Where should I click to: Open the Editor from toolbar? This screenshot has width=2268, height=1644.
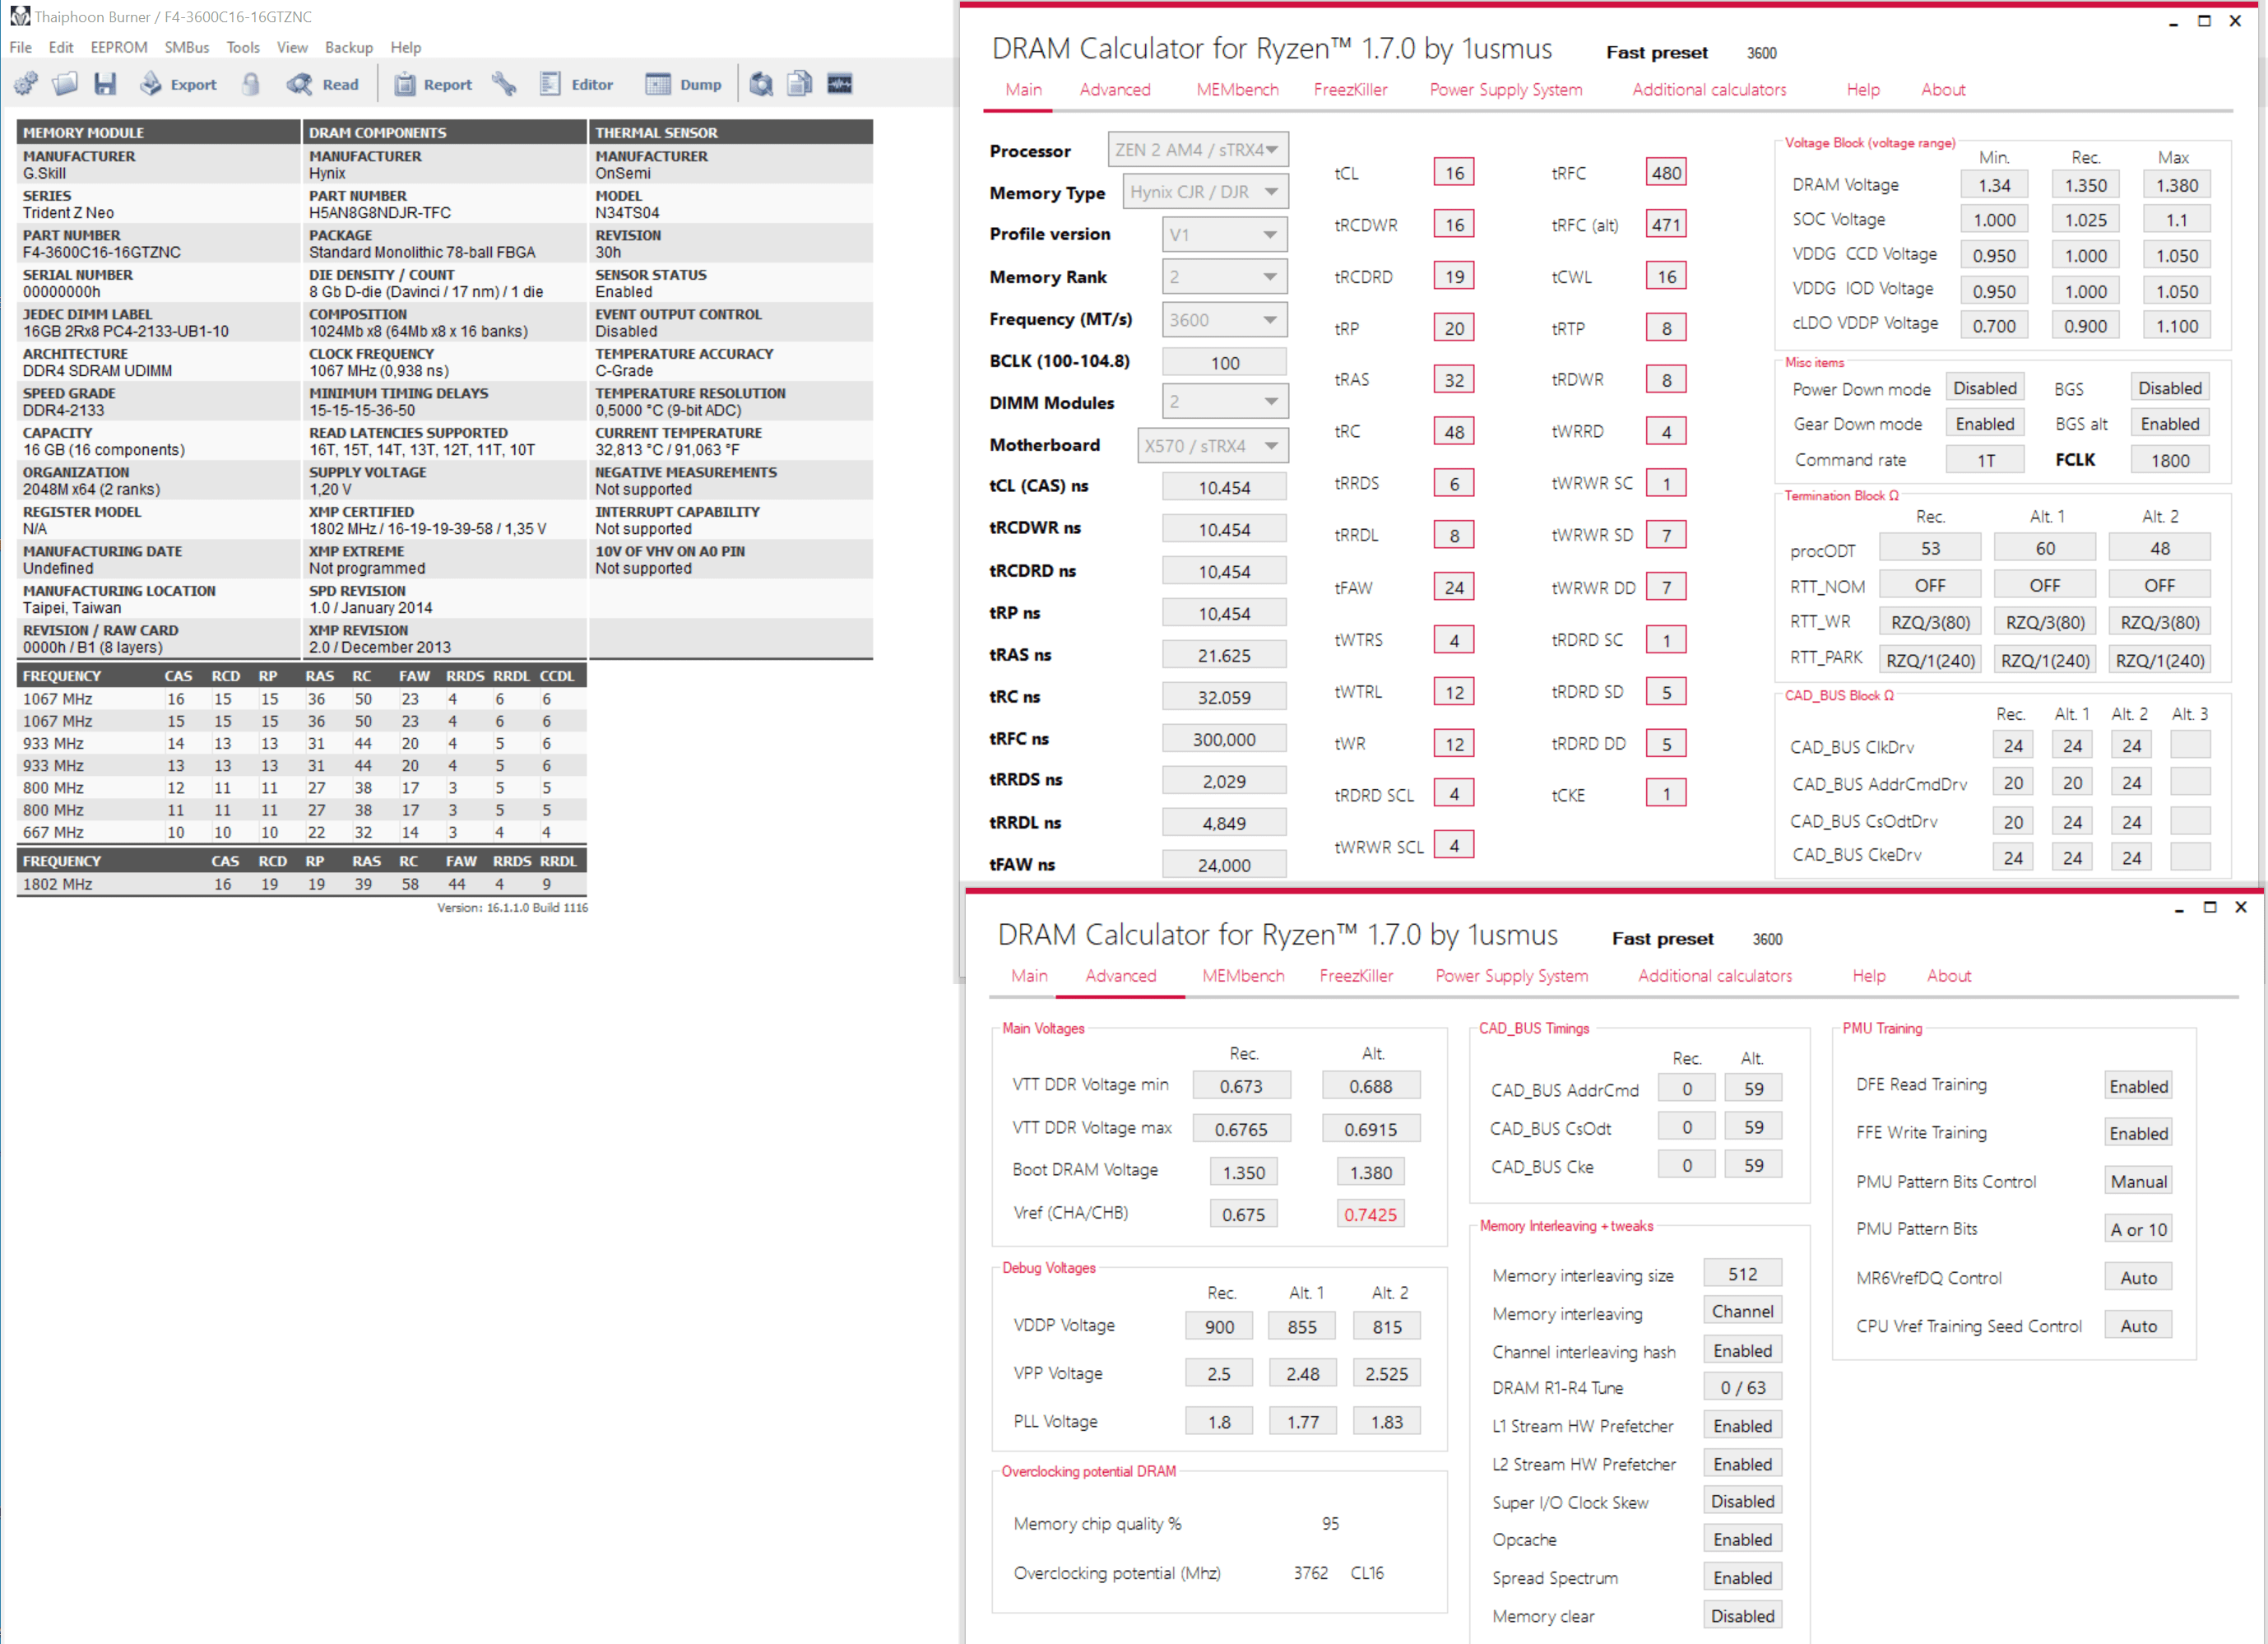click(x=576, y=84)
